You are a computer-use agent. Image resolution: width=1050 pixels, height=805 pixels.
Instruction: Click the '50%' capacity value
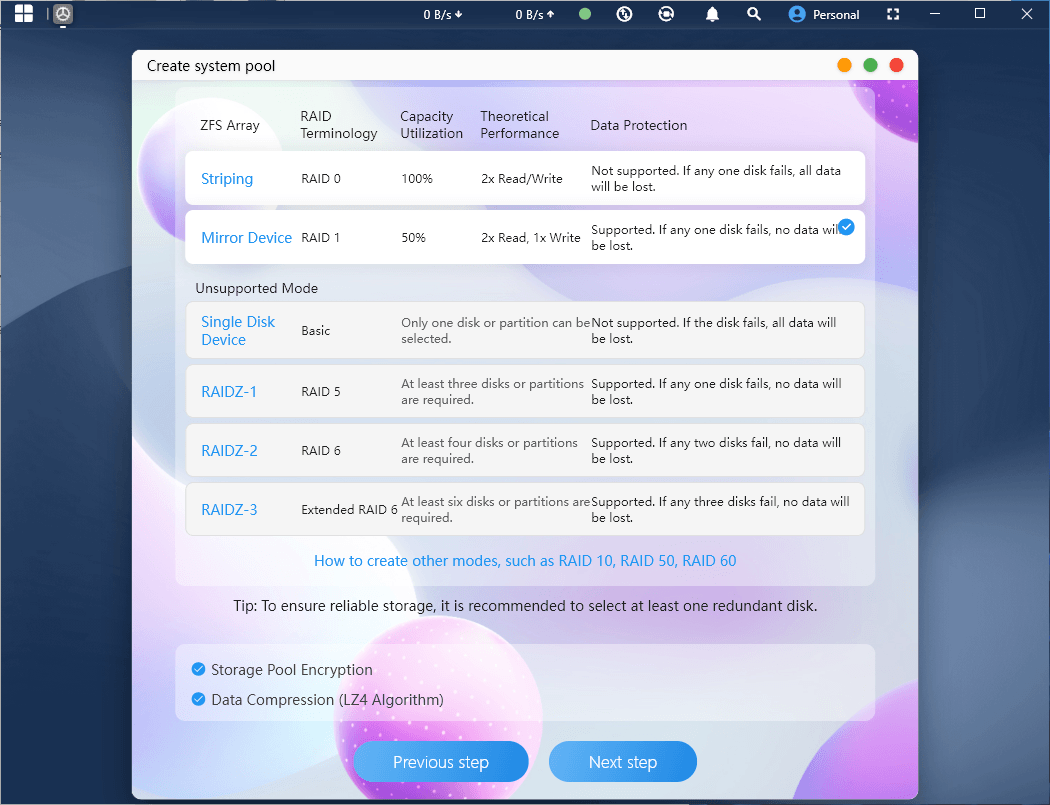(x=413, y=238)
